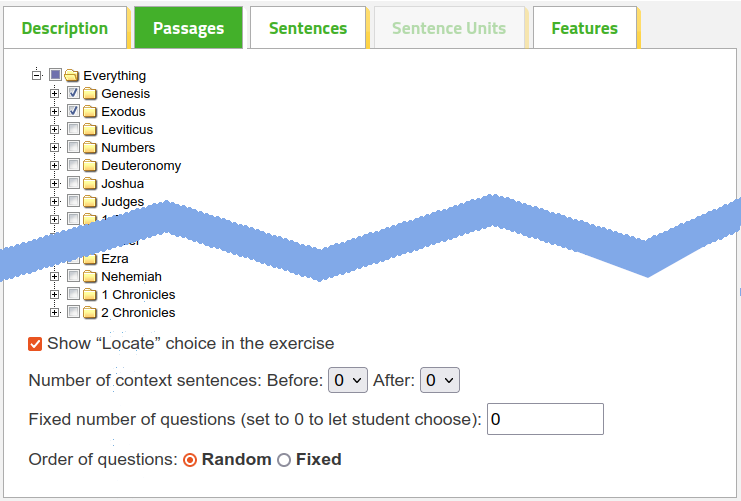This screenshot has width=741, height=501.
Task: Open the Features tab
Action: (585, 28)
